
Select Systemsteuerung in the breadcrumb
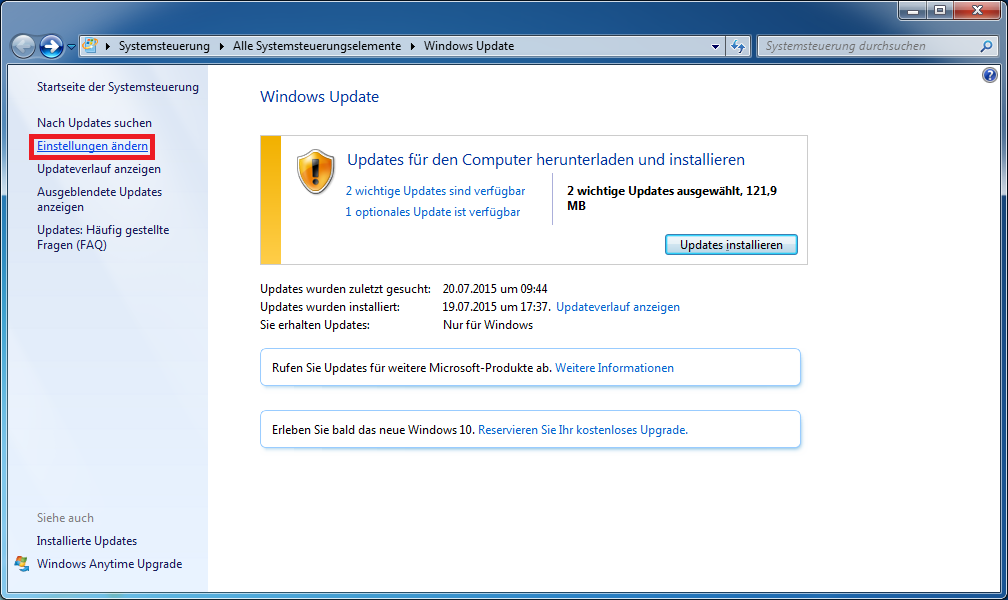(x=164, y=46)
